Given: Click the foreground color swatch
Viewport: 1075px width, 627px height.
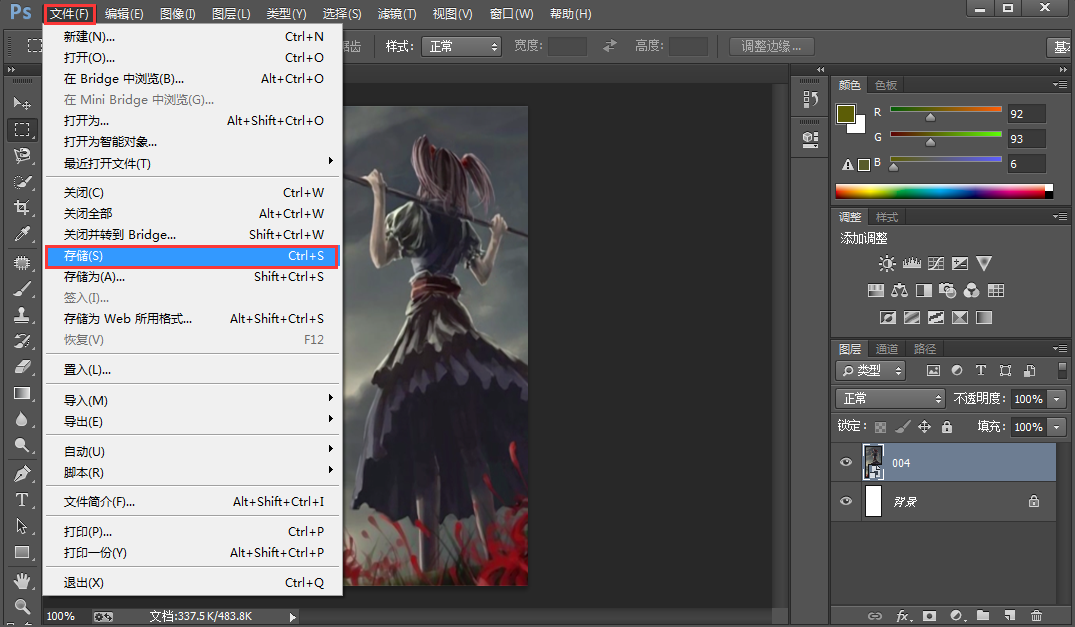Looking at the screenshot, I should click(846, 114).
